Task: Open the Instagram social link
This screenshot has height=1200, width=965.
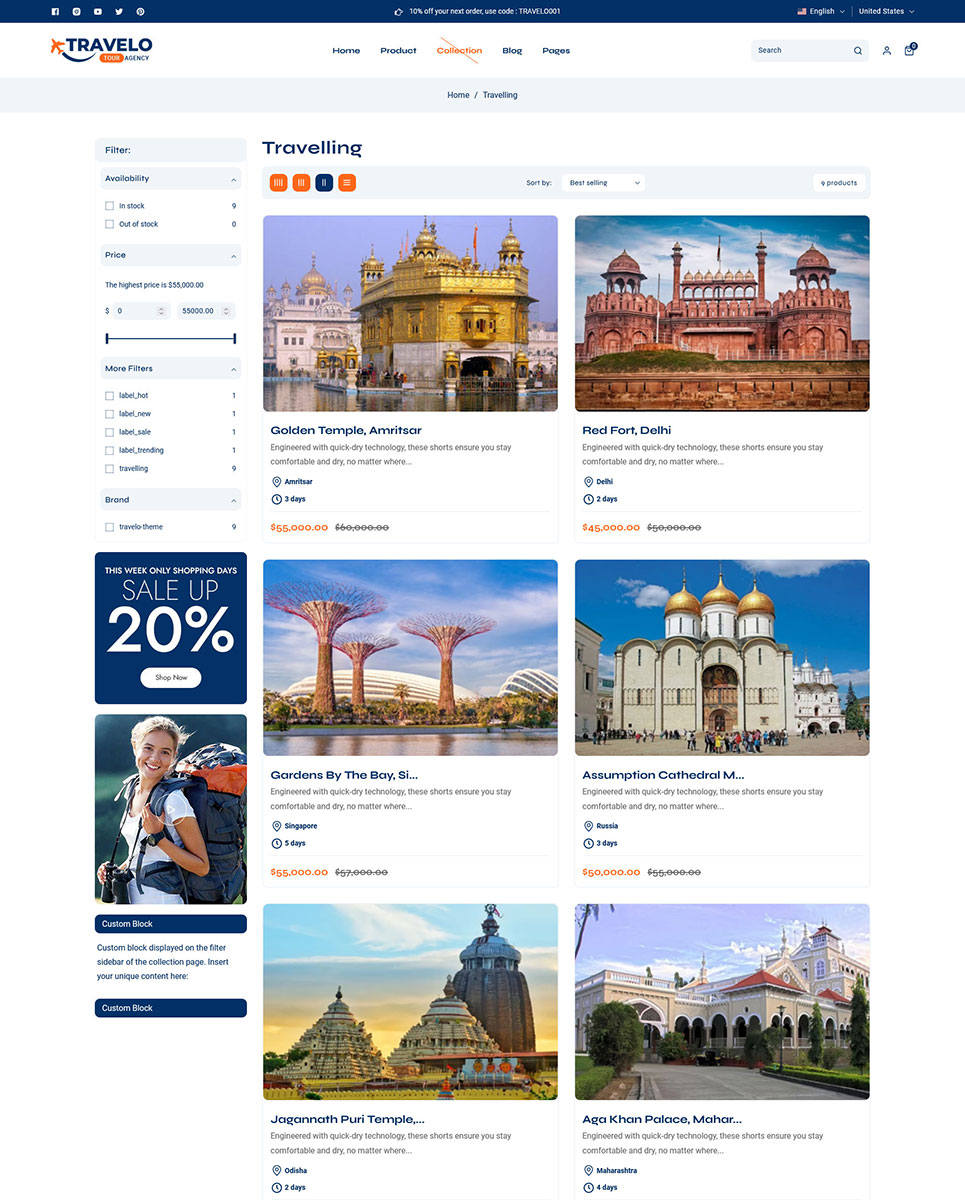Action: pos(76,11)
